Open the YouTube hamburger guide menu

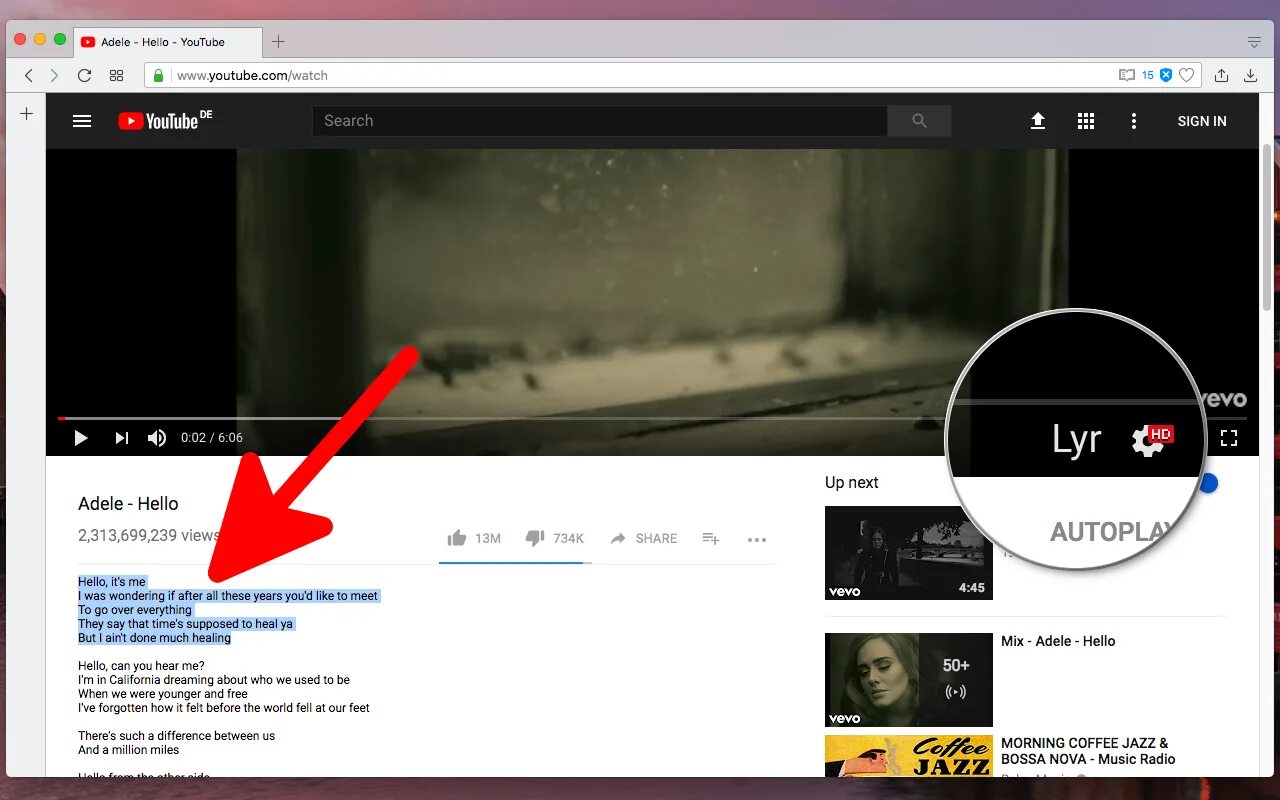click(82, 121)
